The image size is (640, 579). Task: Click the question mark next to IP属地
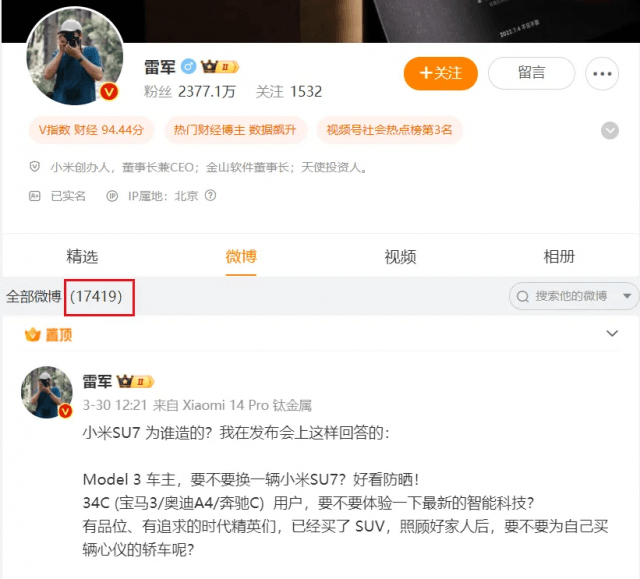[210, 195]
